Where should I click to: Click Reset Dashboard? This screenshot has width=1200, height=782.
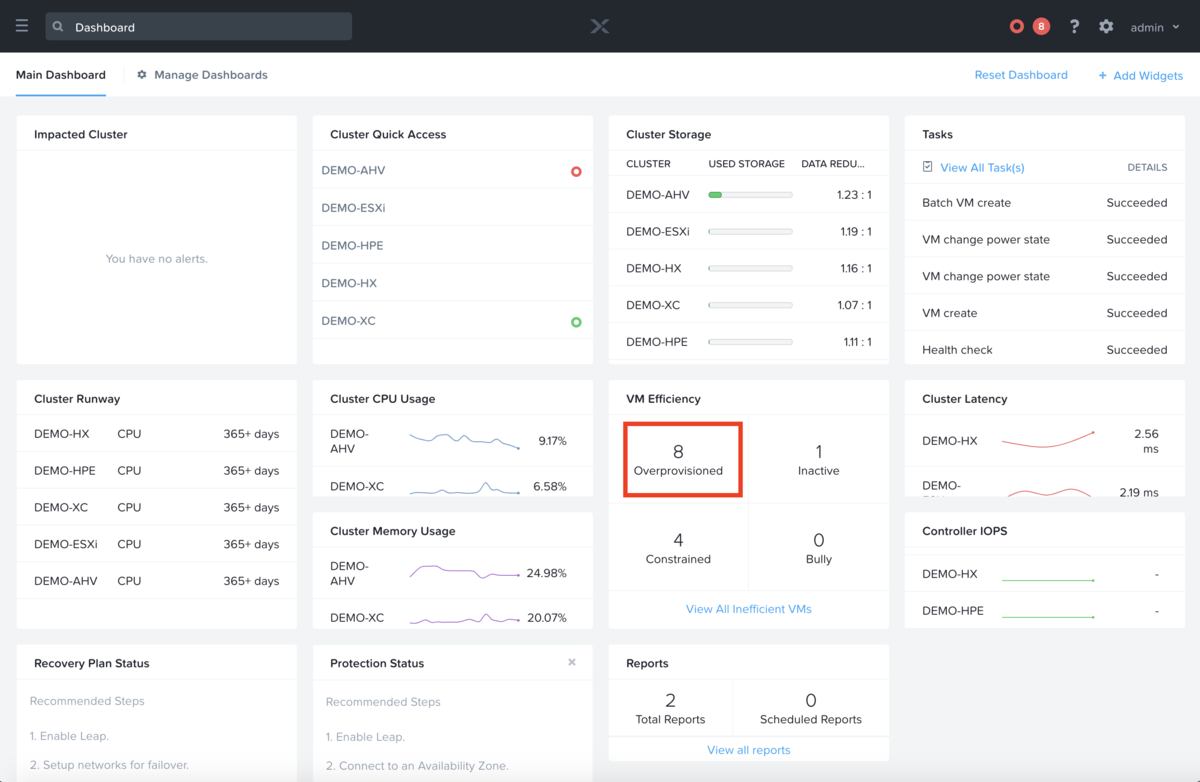1021,74
